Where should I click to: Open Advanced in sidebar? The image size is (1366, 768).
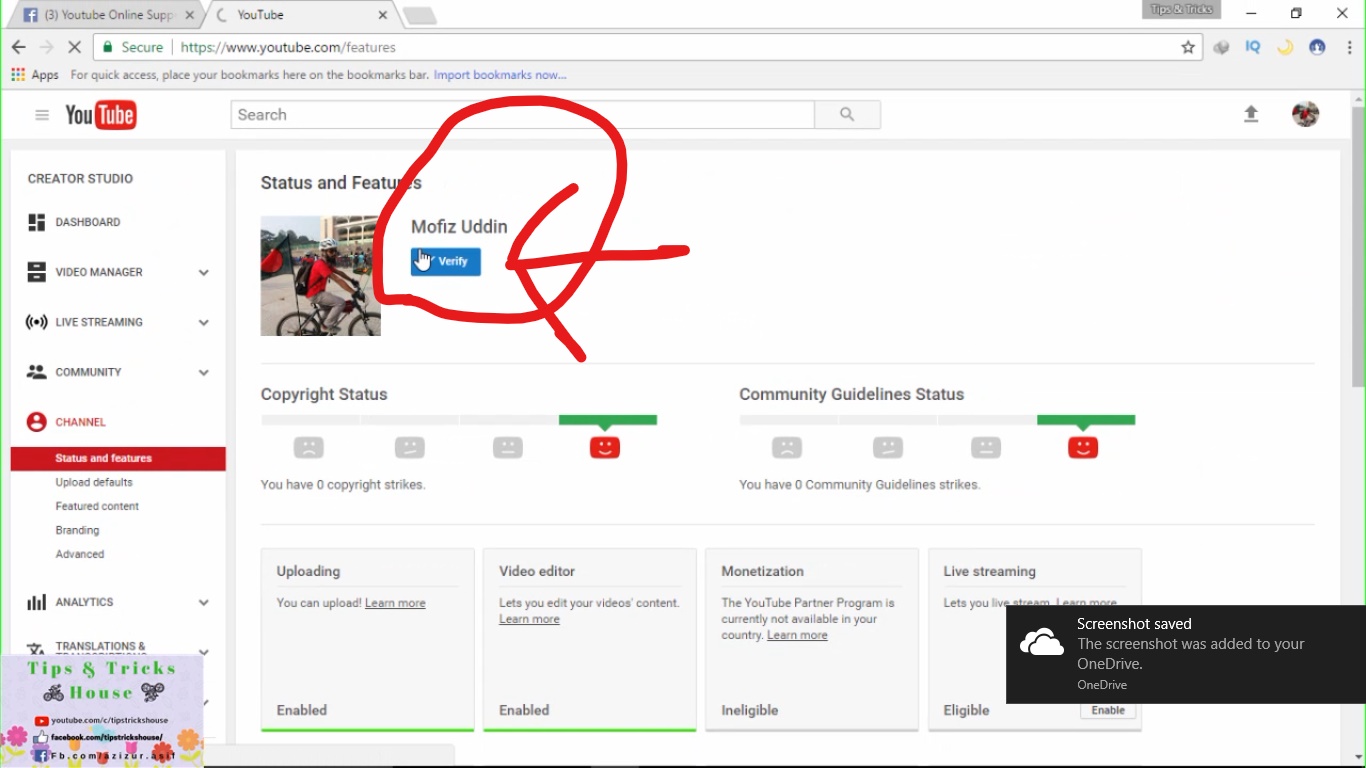point(80,554)
